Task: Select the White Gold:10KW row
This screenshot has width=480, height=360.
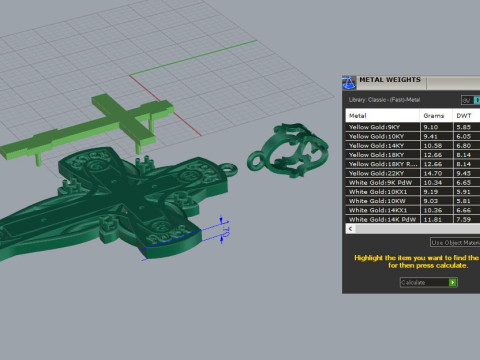Action: pyautogui.click(x=413, y=201)
